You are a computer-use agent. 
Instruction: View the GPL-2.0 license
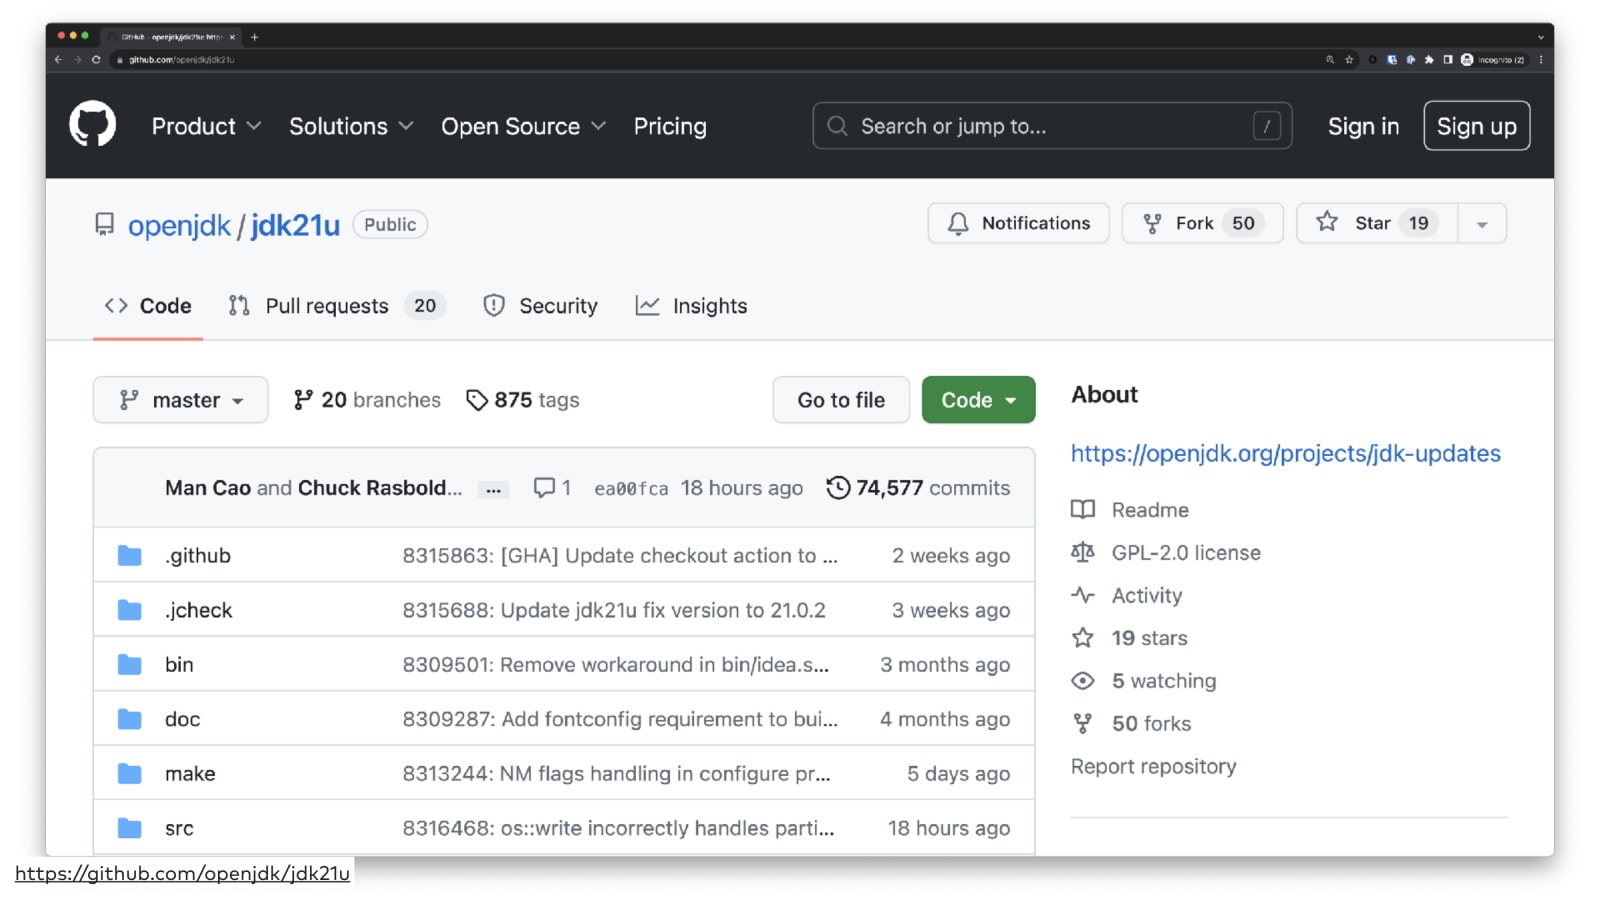click(1166, 553)
